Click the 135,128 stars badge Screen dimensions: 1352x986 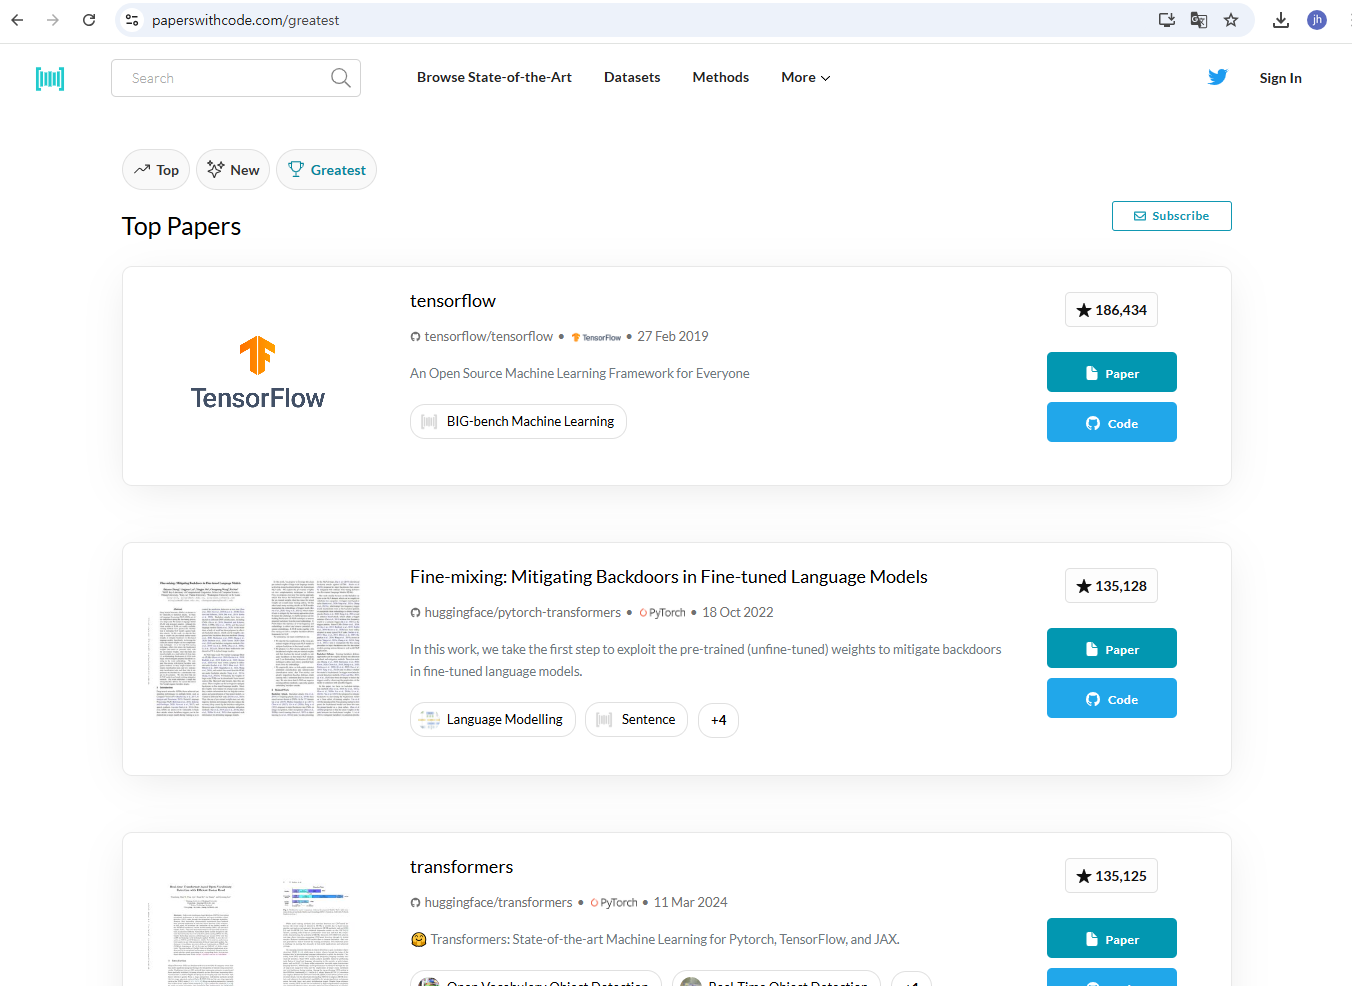1111,586
